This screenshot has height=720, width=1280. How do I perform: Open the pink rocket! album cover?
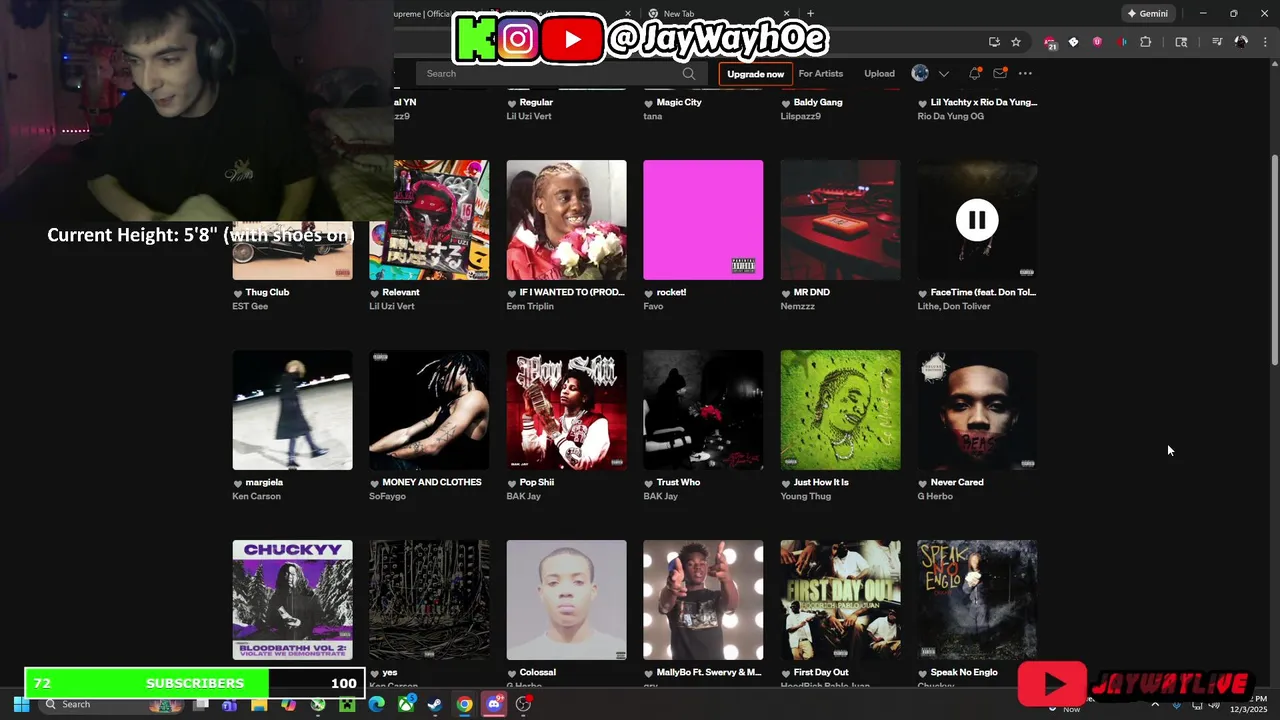703,220
